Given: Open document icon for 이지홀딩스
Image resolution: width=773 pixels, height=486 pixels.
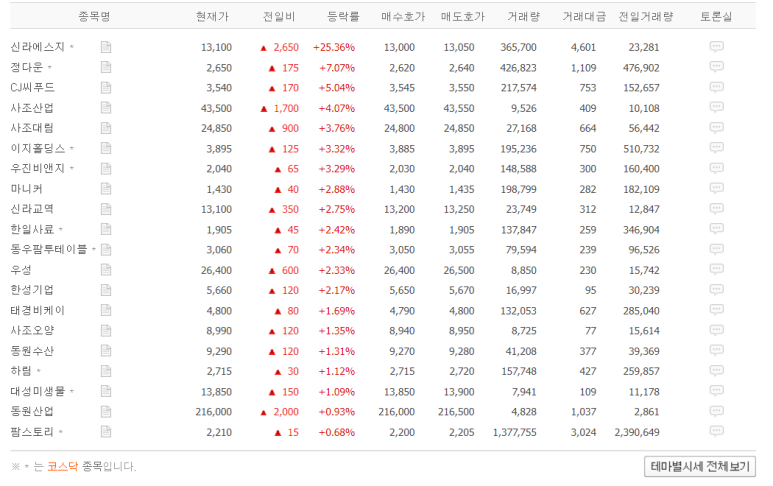Looking at the screenshot, I should [106, 148].
